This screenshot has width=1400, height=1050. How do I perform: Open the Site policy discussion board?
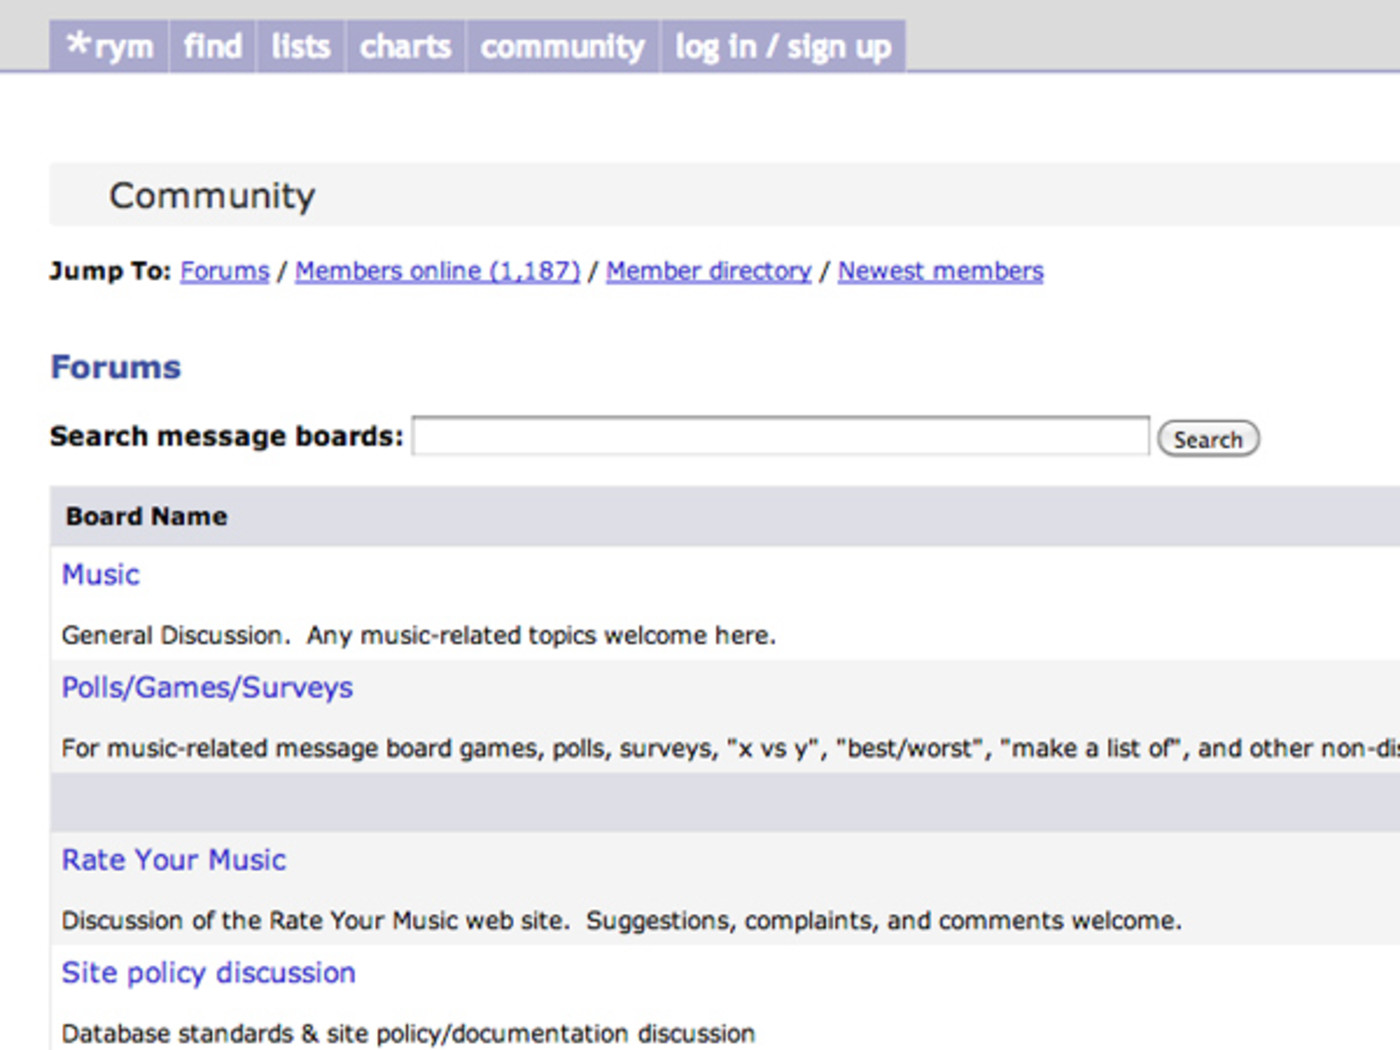coord(208,973)
